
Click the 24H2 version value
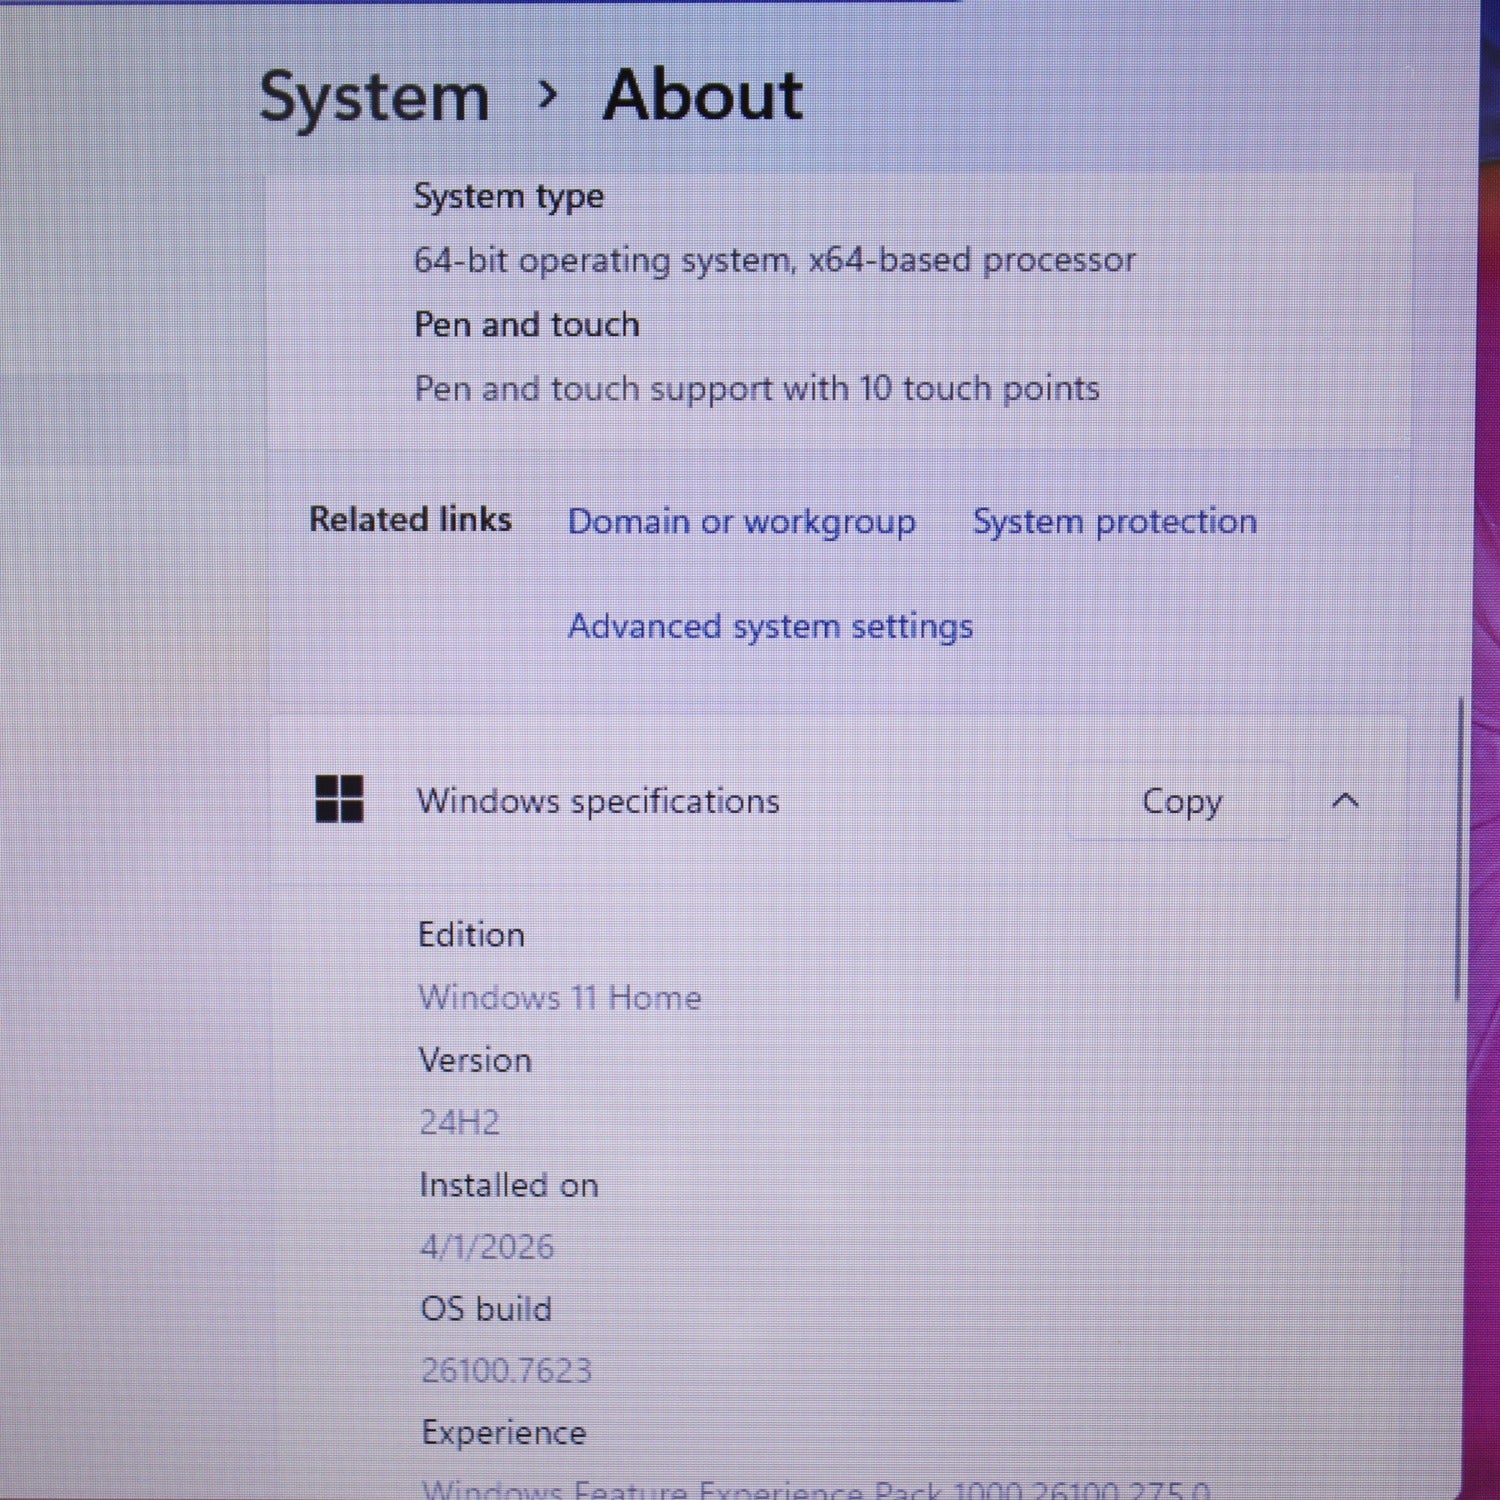point(459,1123)
